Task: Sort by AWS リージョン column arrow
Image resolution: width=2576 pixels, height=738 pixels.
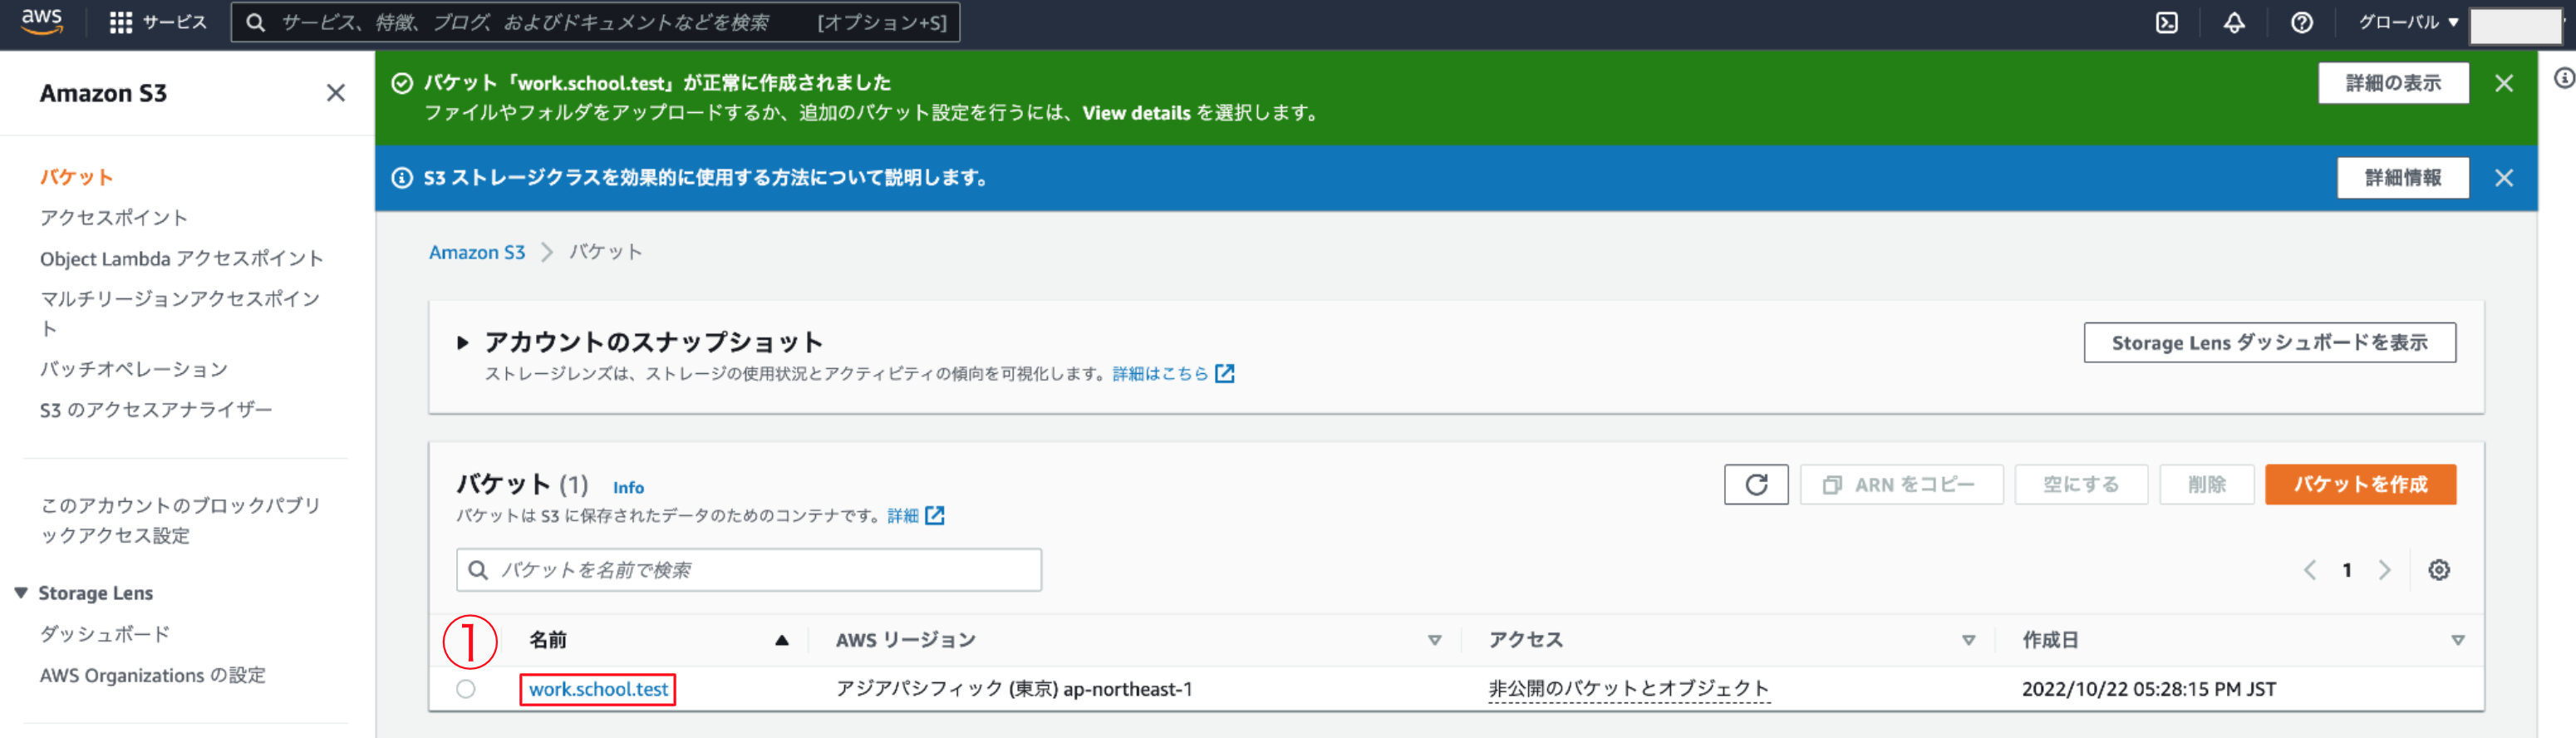Action: 1435,640
